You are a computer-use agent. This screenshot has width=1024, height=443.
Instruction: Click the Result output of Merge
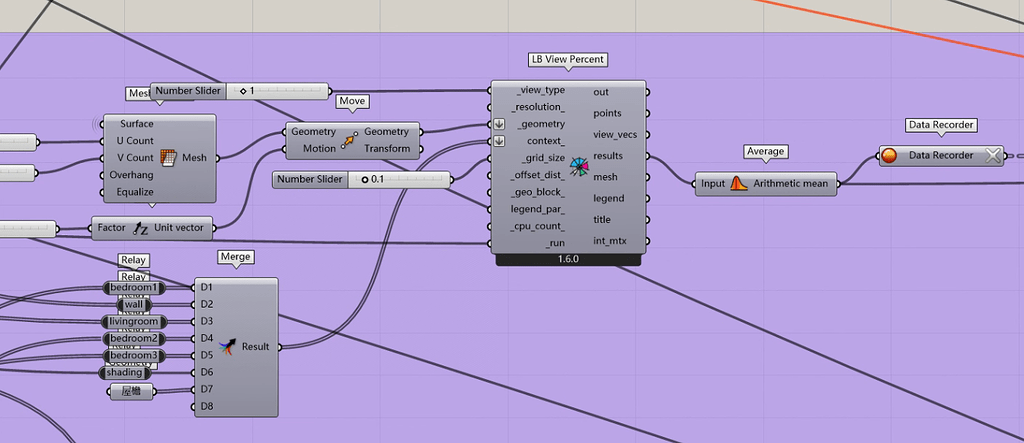point(255,346)
